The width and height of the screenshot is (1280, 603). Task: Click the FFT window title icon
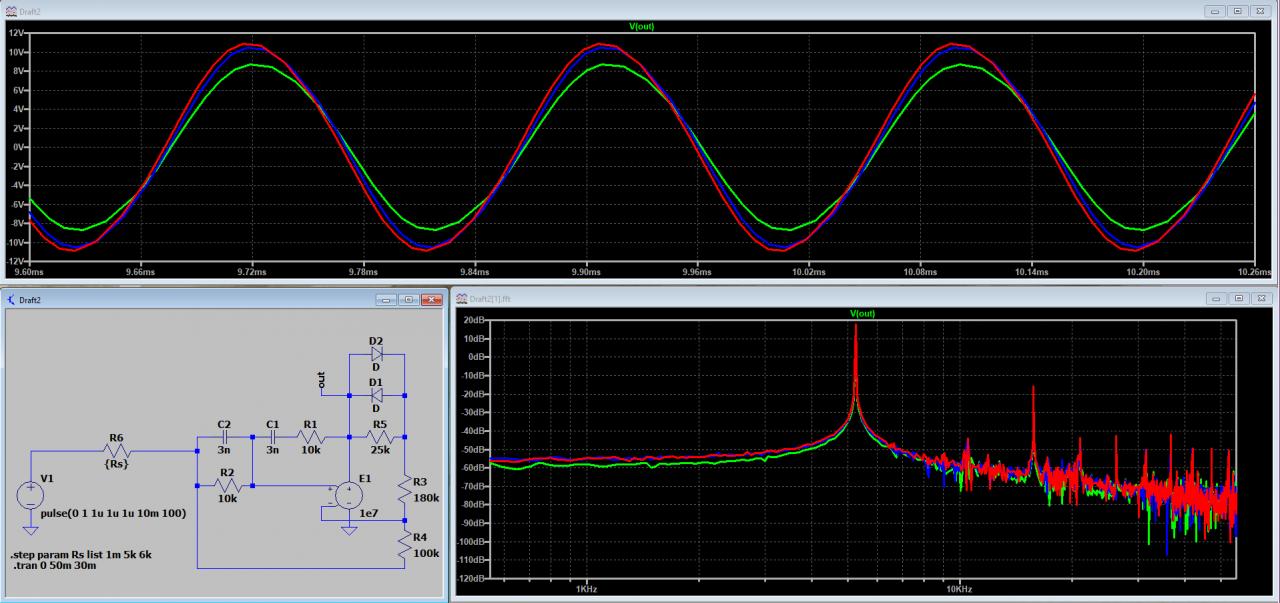[x=461, y=299]
